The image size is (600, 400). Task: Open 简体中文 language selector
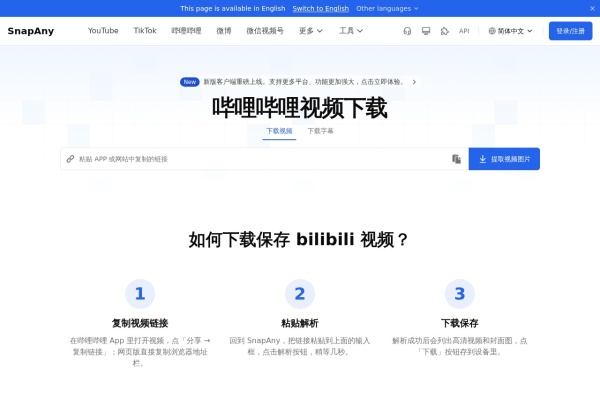[510, 31]
